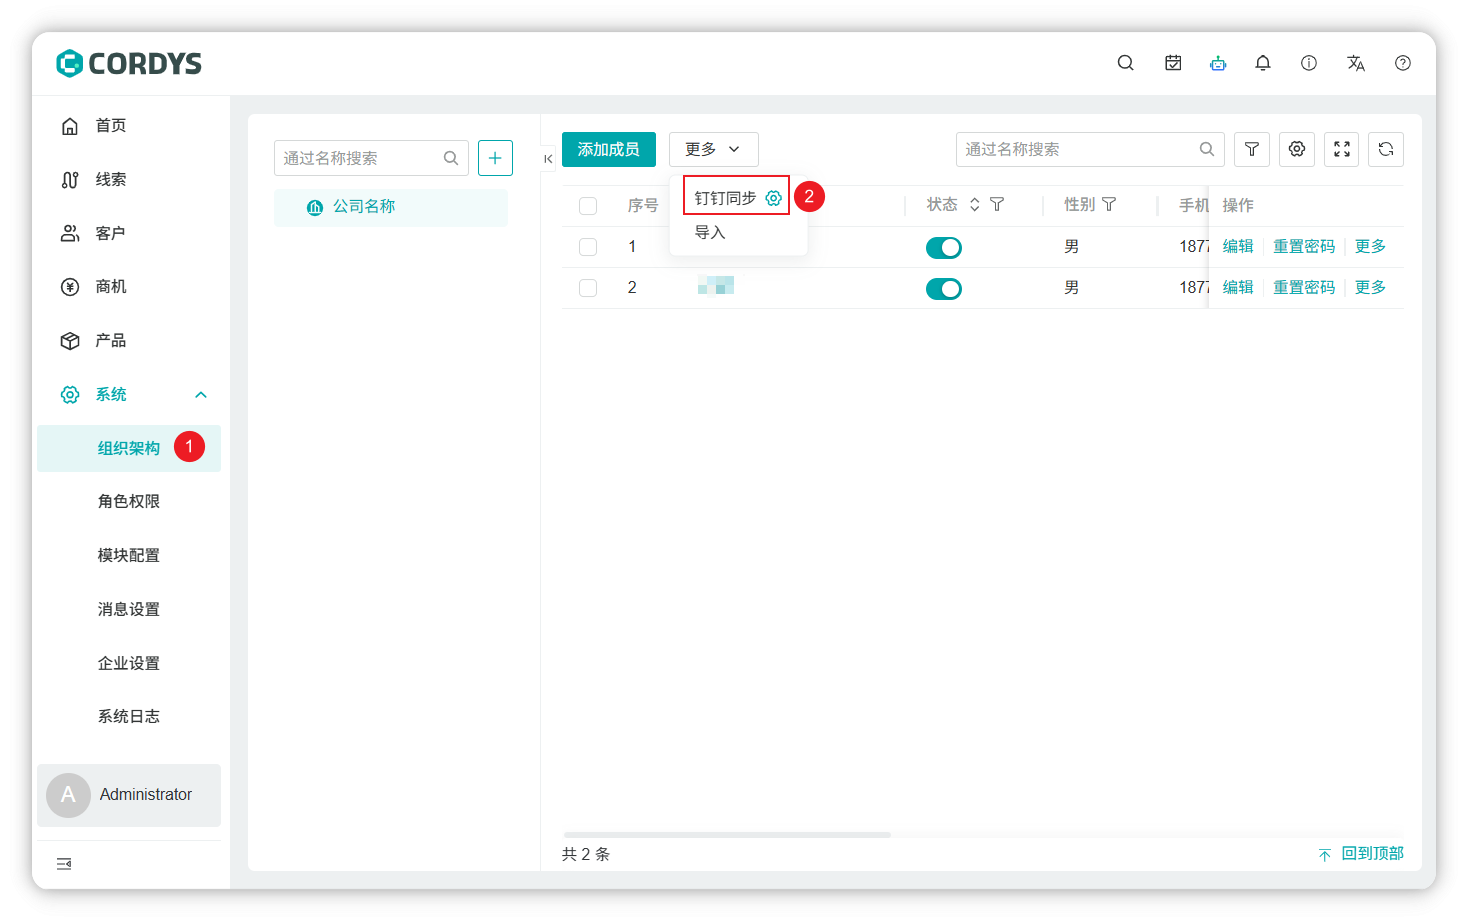This screenshot has height=922, width=1468.
Task: Open 更多 actions for row 1
Action: [x=1370, y=246]
